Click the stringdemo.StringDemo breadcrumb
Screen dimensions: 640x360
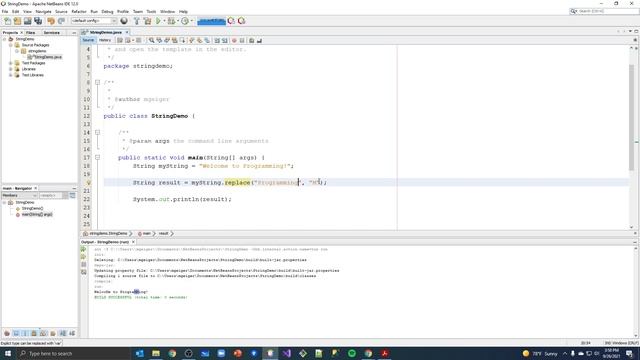[108, 233]
